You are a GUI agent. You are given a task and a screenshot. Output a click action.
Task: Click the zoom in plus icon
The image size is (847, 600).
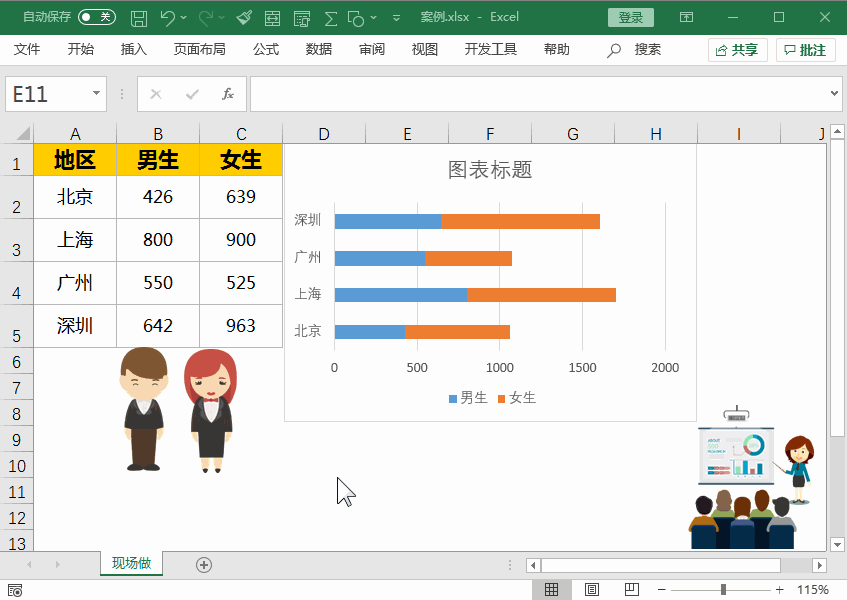779,590
